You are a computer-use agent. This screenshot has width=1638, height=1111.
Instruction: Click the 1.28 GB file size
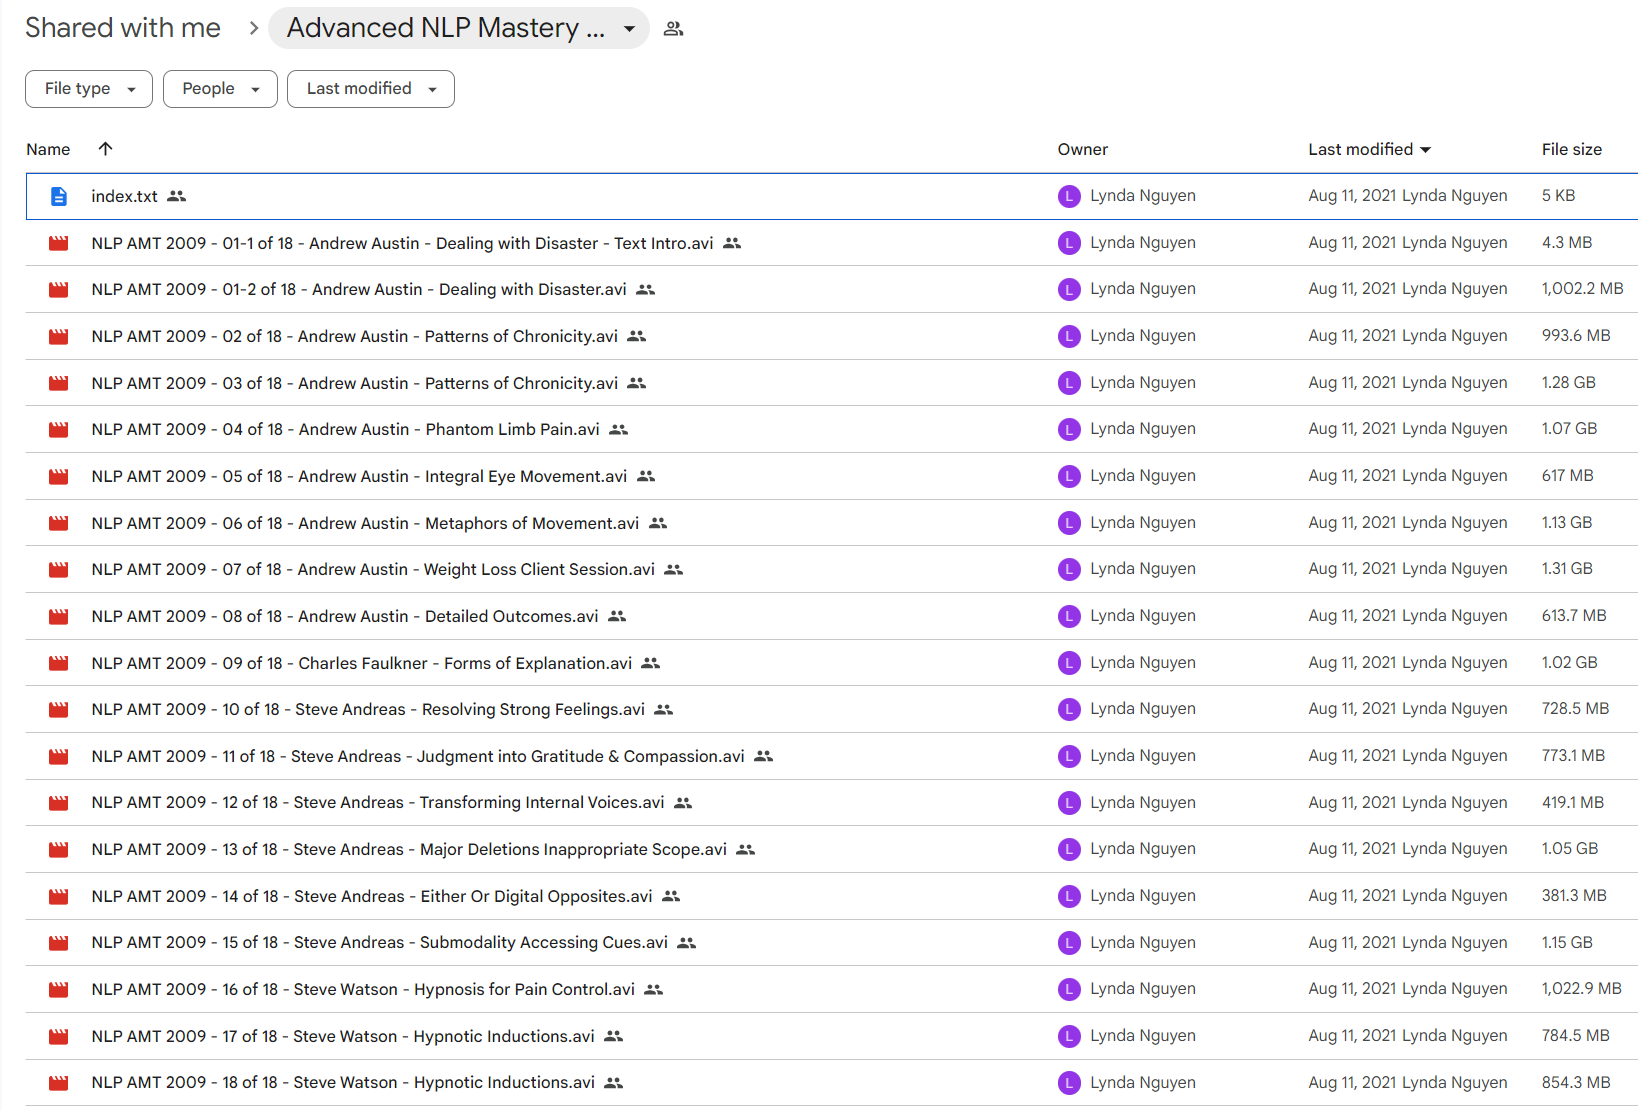tap(1568, 383)
